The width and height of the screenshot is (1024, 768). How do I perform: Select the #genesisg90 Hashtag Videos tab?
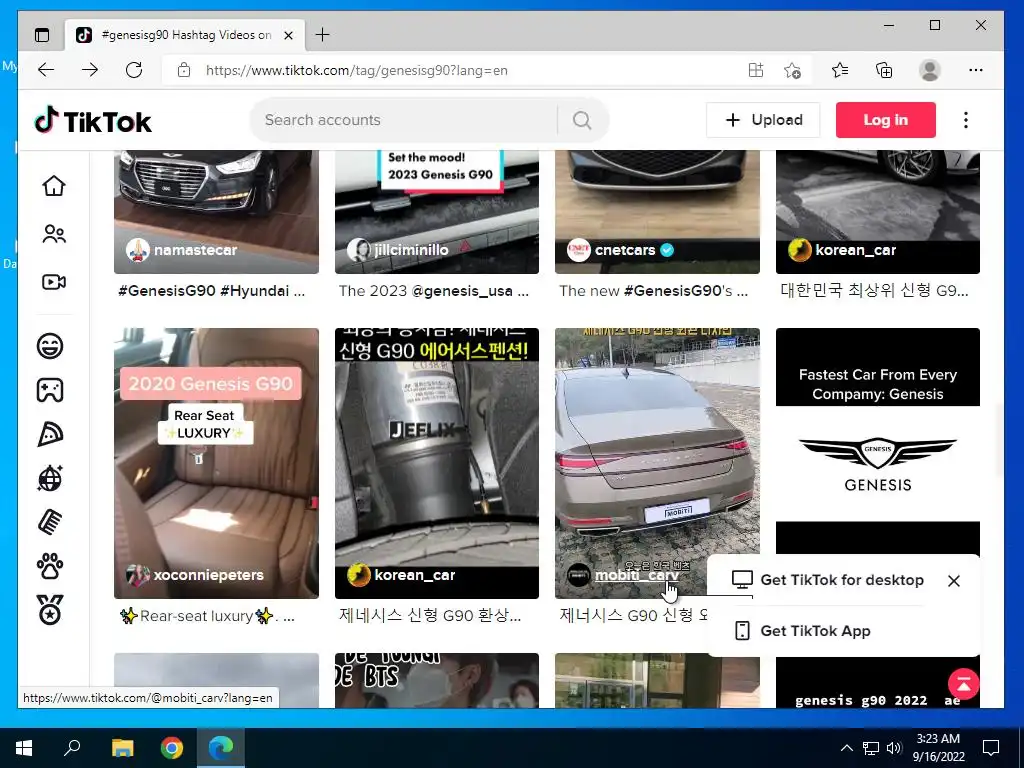pos(185,35)
